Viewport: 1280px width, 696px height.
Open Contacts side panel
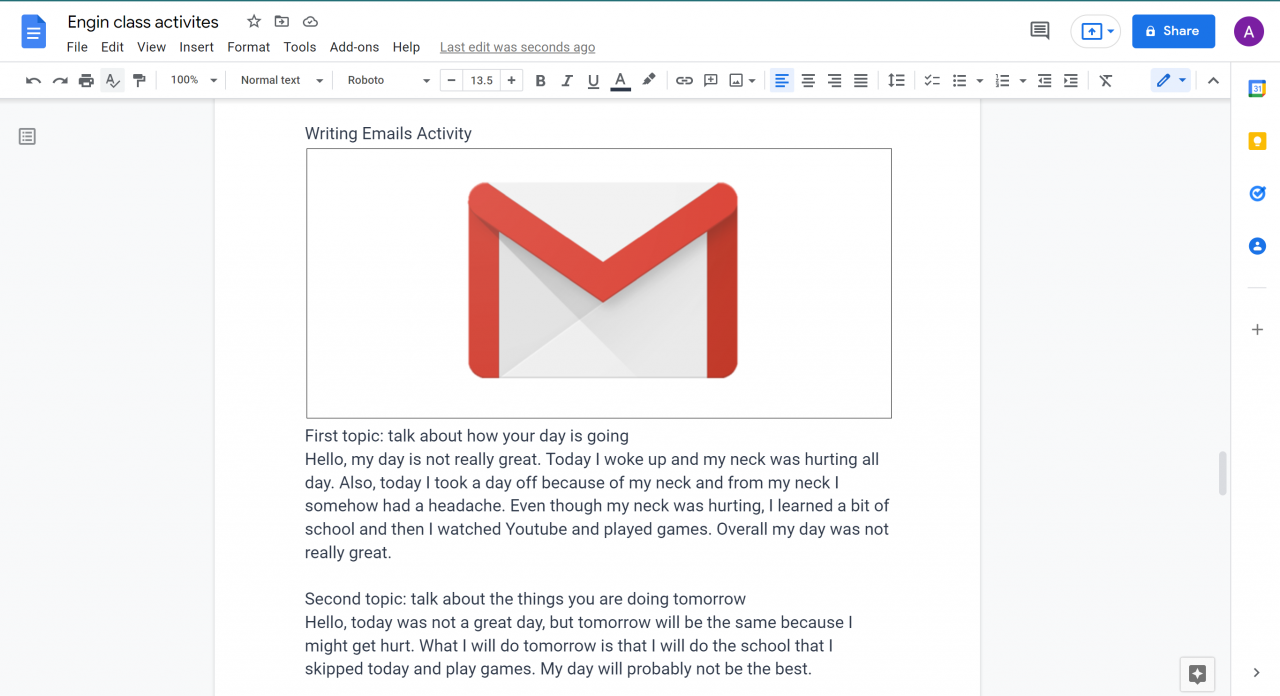pos(1257,245)
